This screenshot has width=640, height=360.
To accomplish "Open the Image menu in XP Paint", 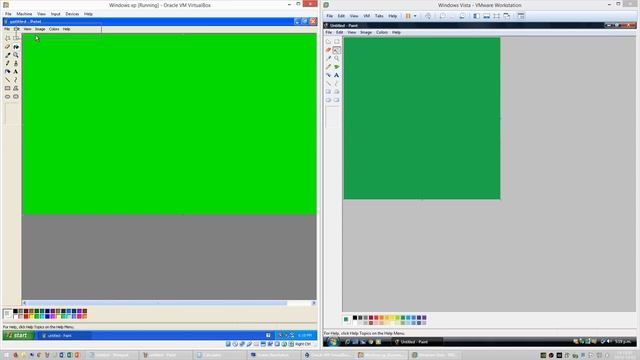I will (x=40, y=29).
